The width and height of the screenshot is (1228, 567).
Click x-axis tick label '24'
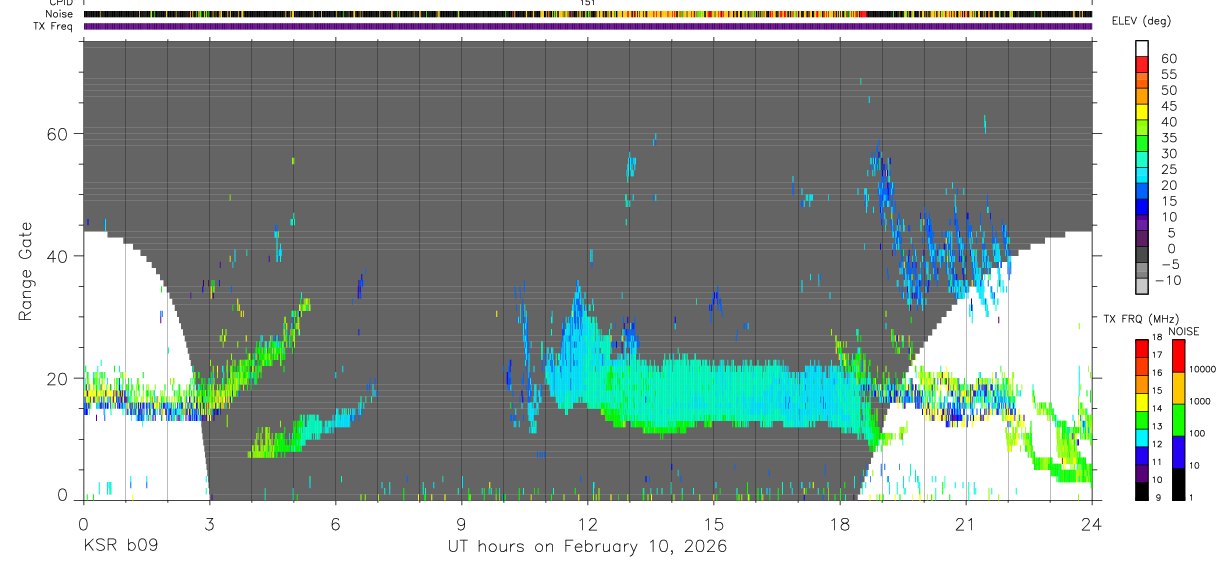tap(1092, 524)
